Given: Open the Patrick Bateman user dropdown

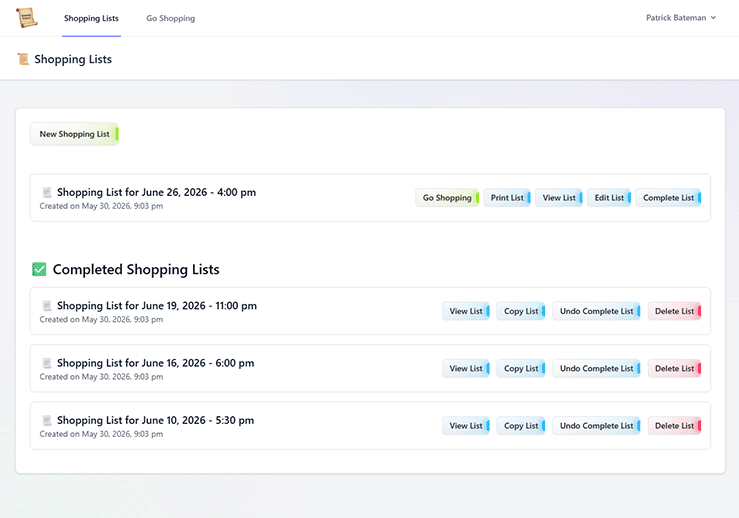Looking at the screenshot, I should coord(681,18).
